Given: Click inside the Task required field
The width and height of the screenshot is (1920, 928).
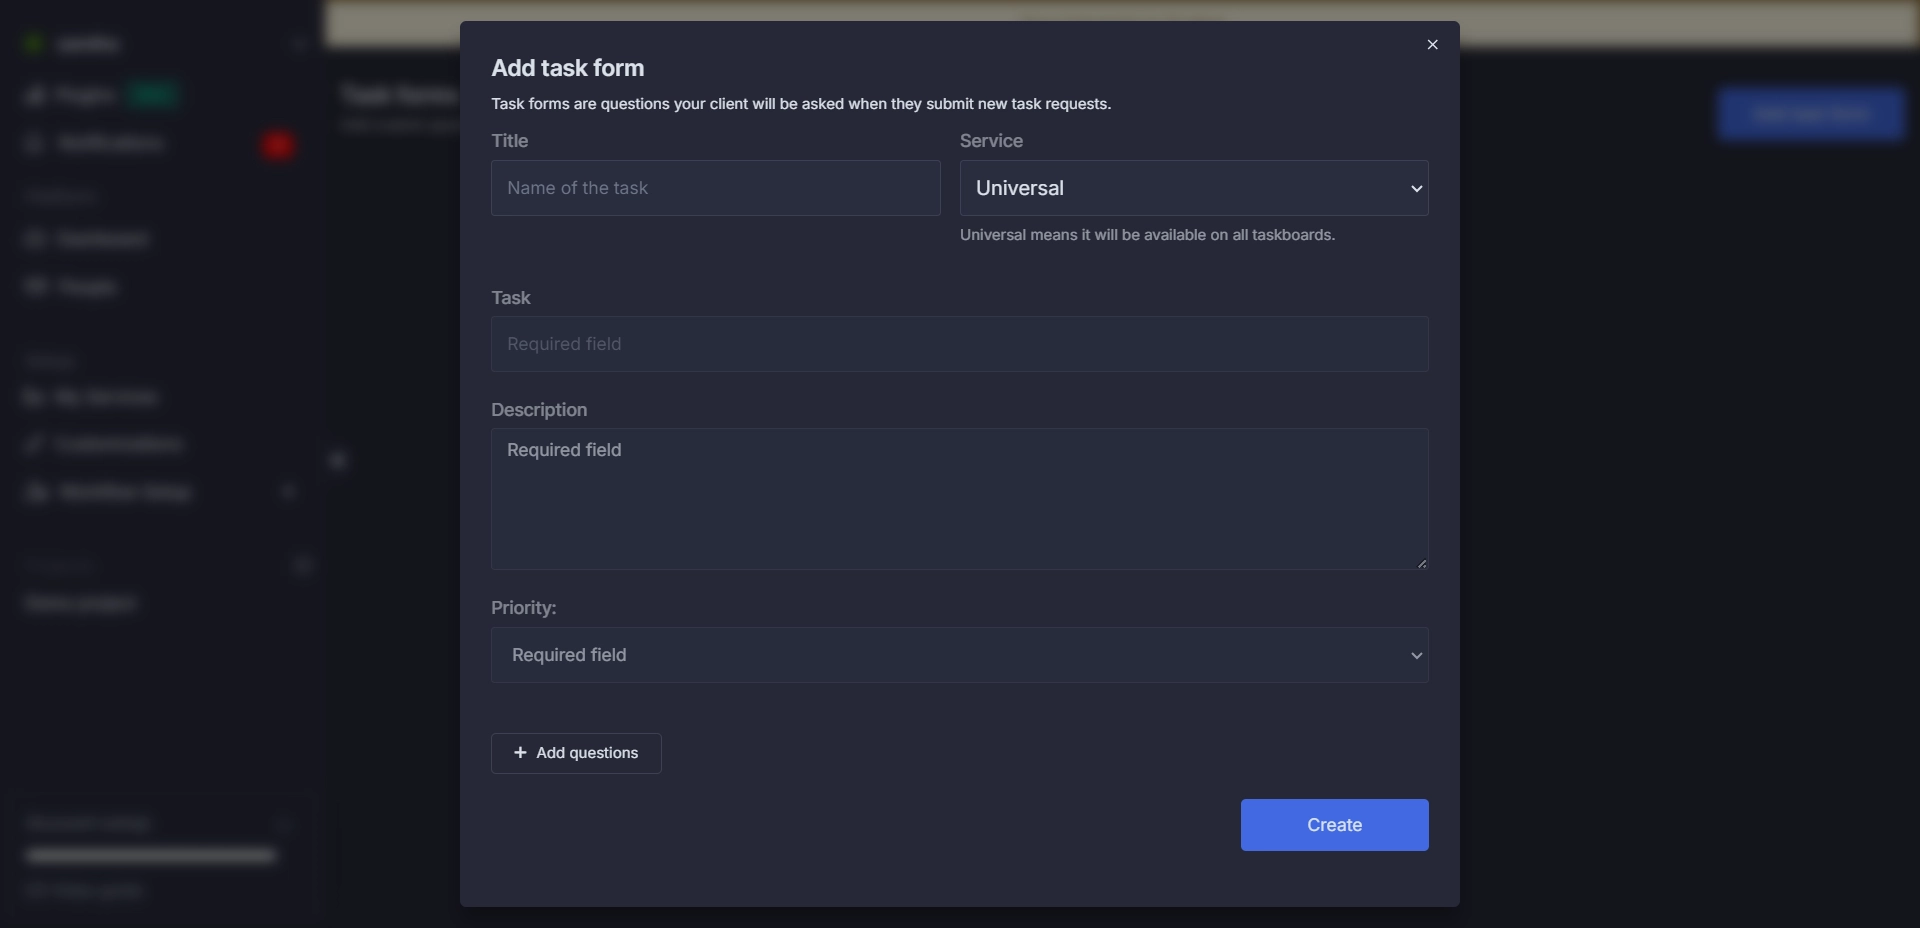Looking at the screenshot, I should [x=959, y=344].
